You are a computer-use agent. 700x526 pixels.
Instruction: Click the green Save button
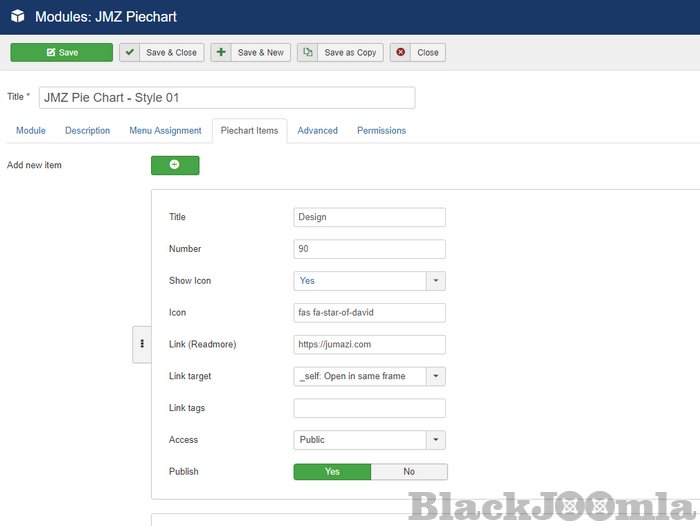(x=61, y=52)
